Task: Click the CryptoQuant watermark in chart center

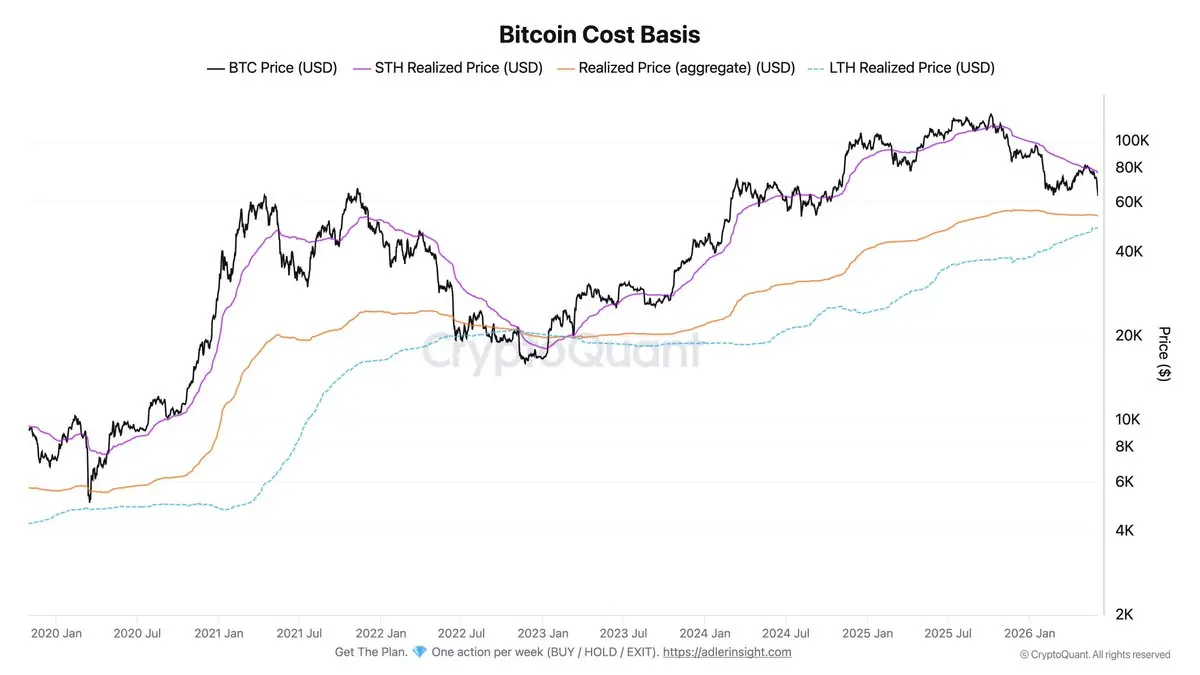Action: pyautogui.click(x=560, y=352)
